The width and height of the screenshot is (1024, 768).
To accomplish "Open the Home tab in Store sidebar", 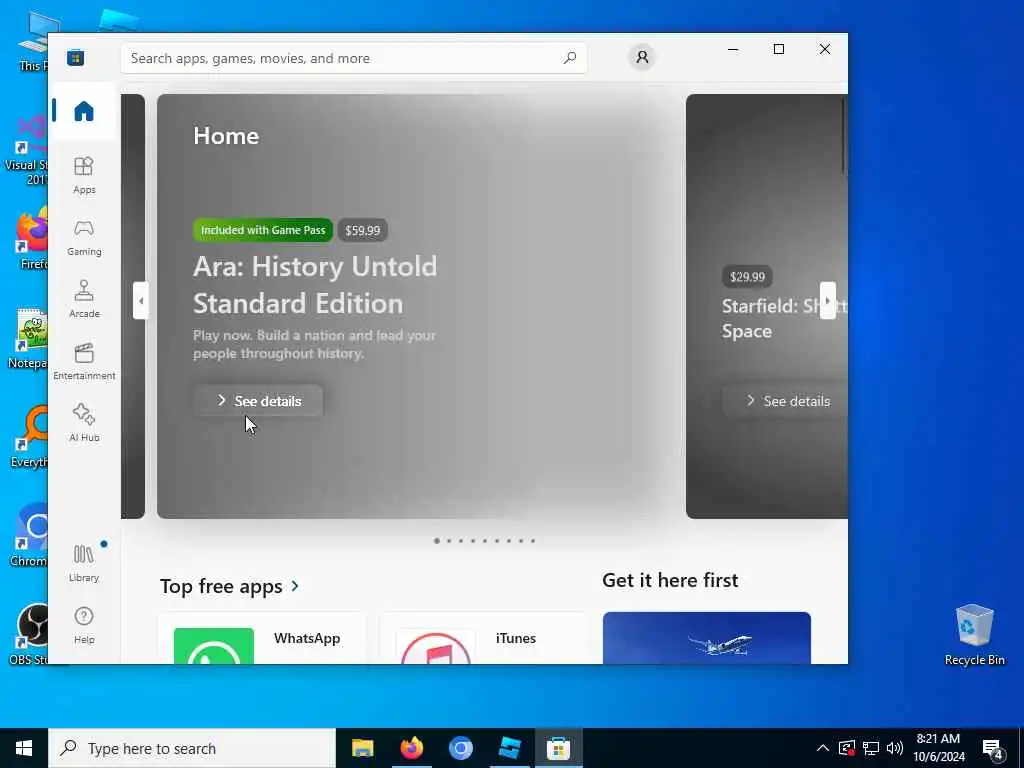I will [84, 111].
